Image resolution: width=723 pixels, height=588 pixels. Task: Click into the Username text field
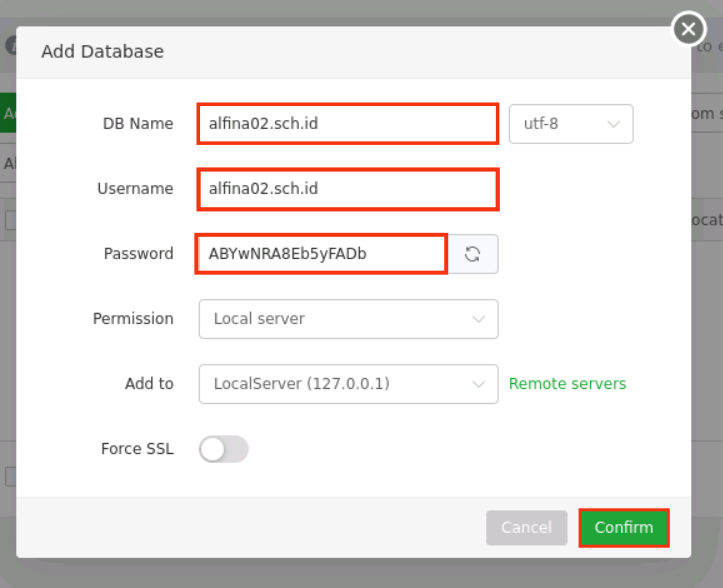pos(347,189)
